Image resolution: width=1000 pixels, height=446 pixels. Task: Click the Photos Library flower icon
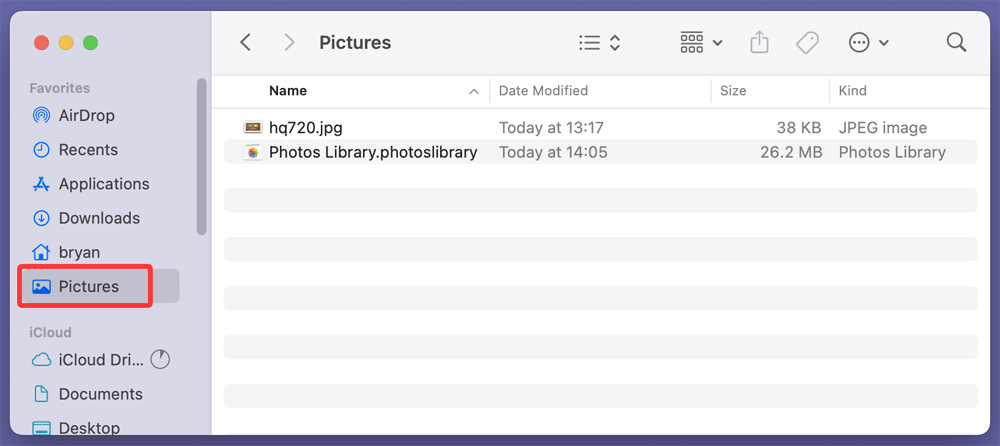(253, 152)
